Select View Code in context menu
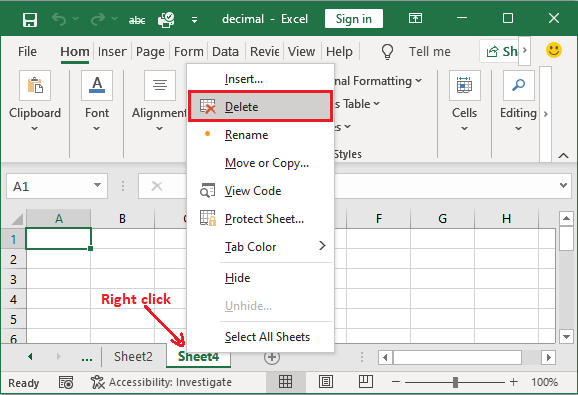This screenshot has width=578, height=395. click(260, 191)
